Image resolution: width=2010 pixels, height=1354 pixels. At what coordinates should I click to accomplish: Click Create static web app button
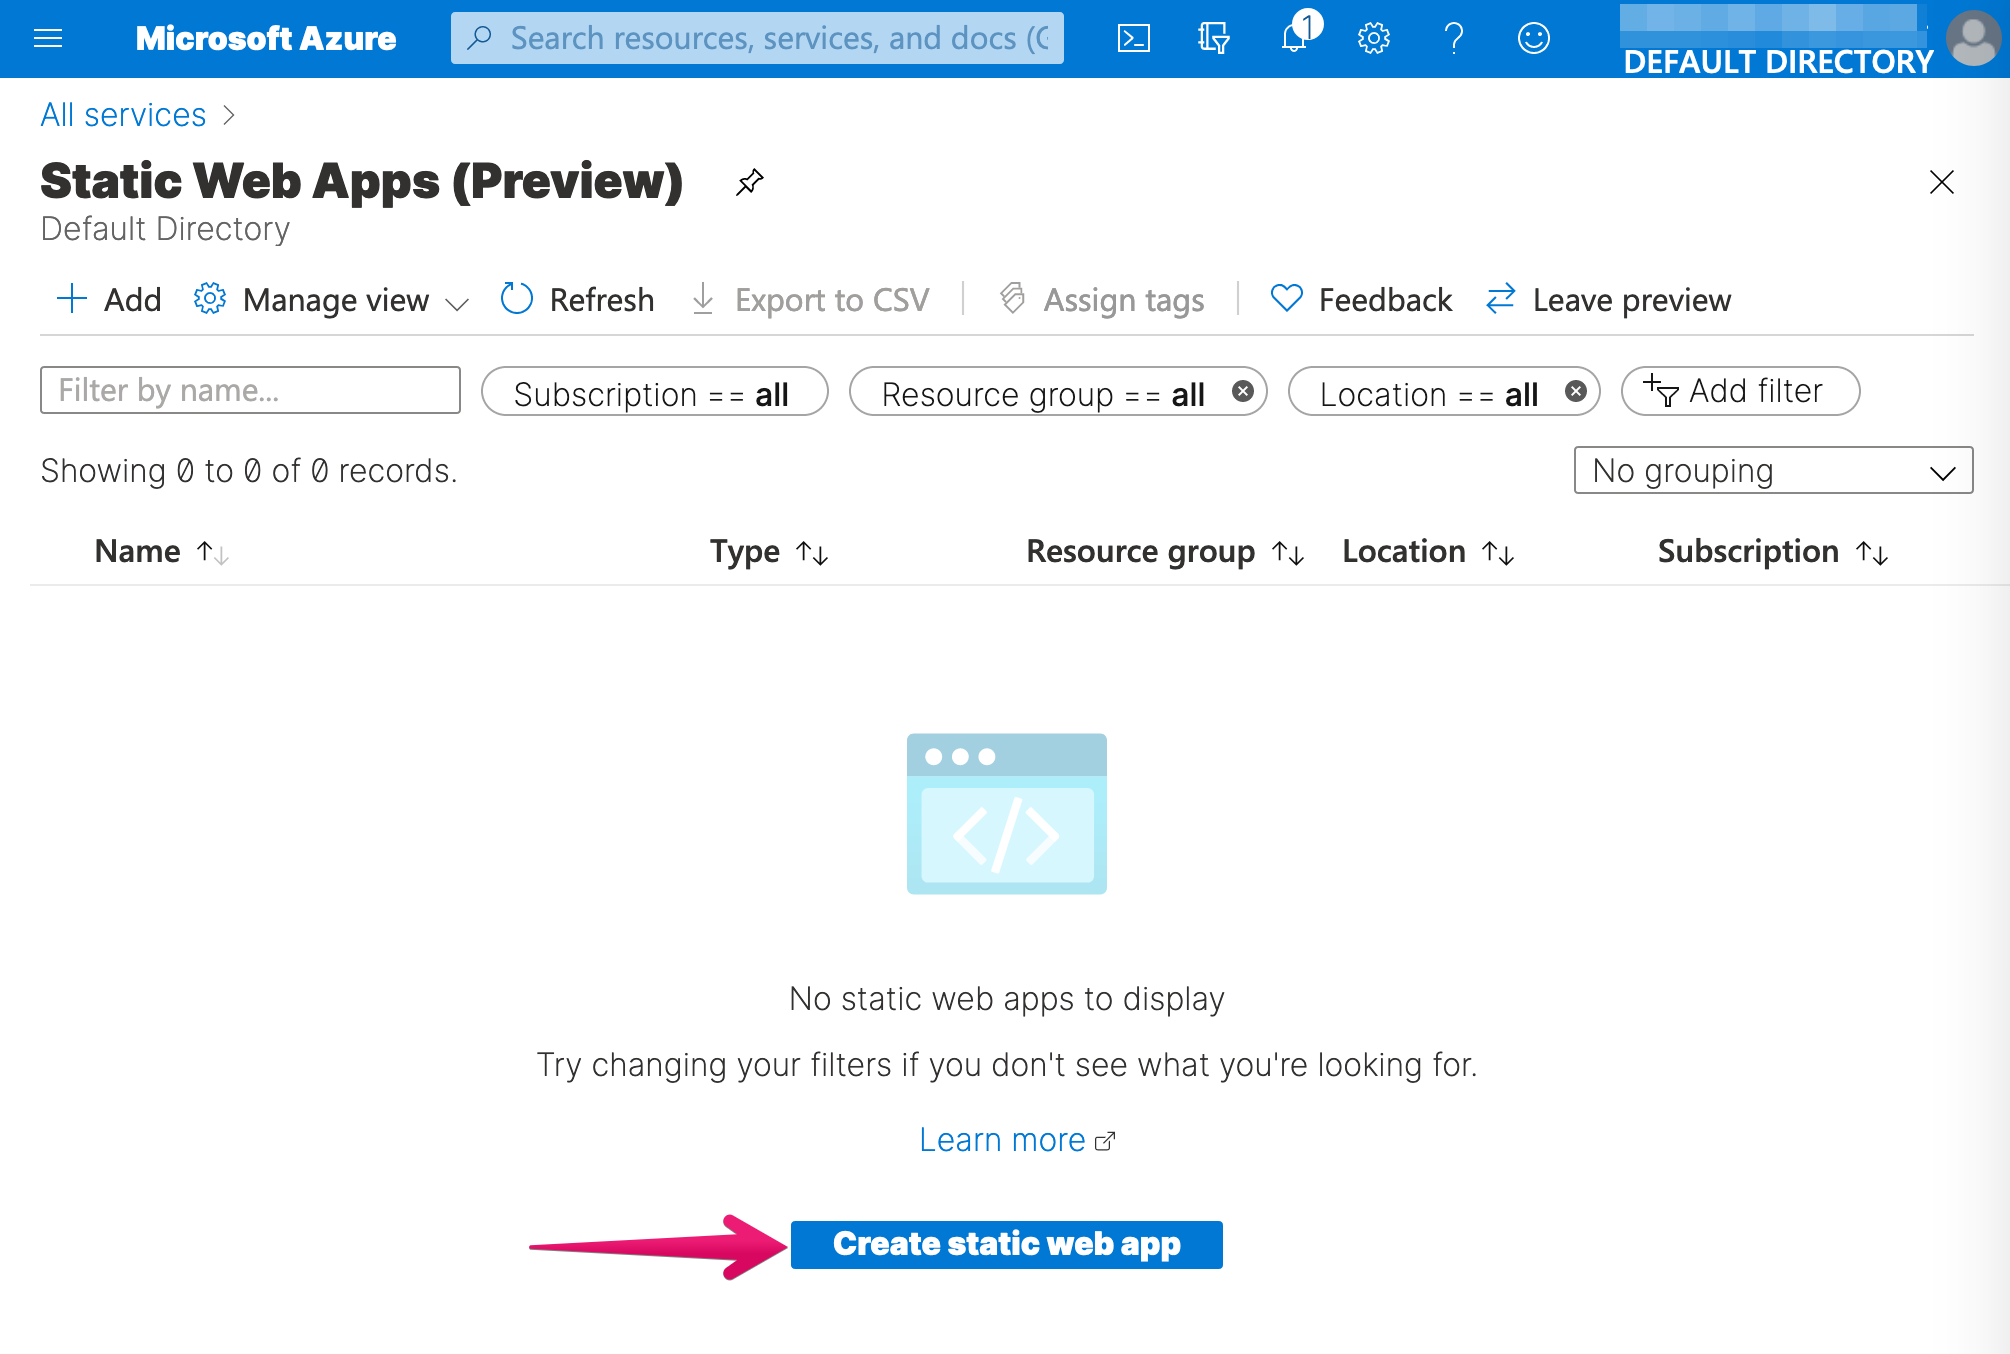point(1006,1244)
